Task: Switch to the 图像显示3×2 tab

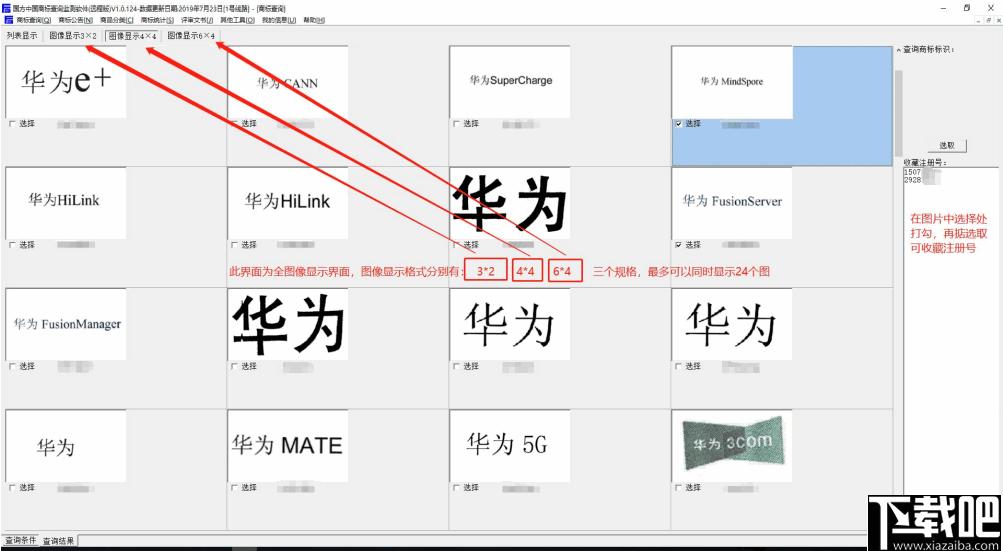Action: coord(73,36)
